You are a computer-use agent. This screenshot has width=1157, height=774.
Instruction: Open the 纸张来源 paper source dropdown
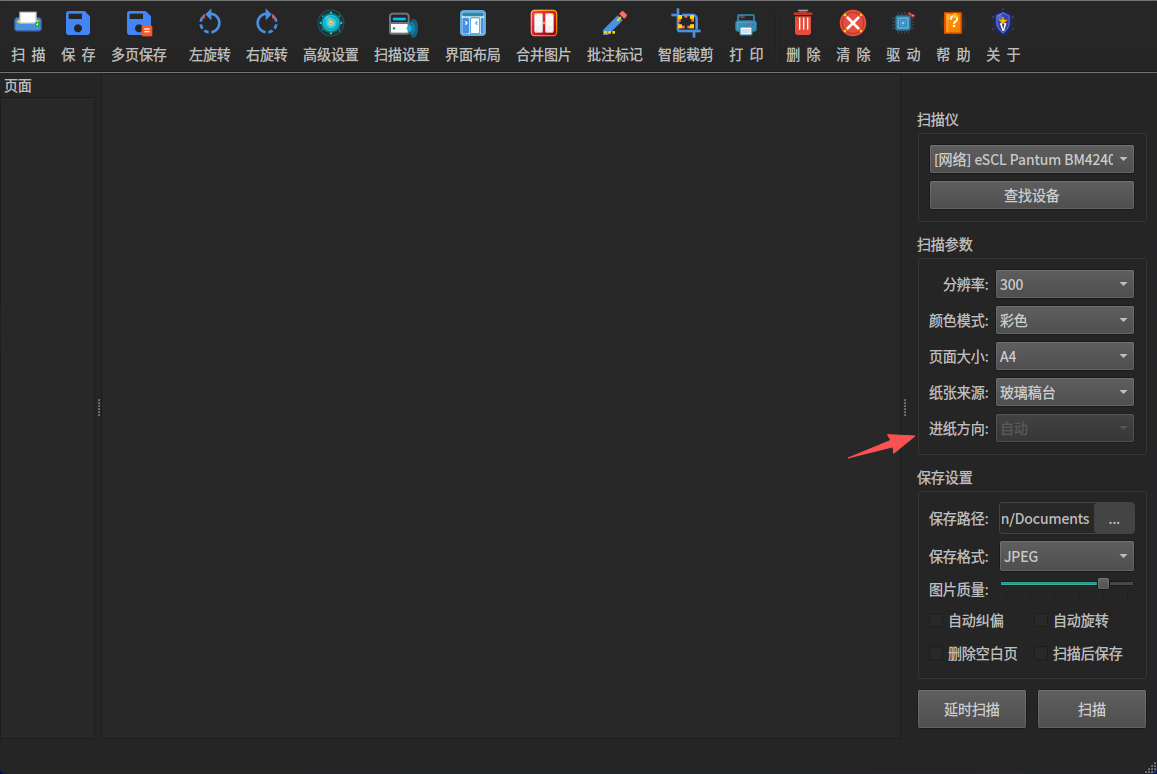[x=1065, y=393]
